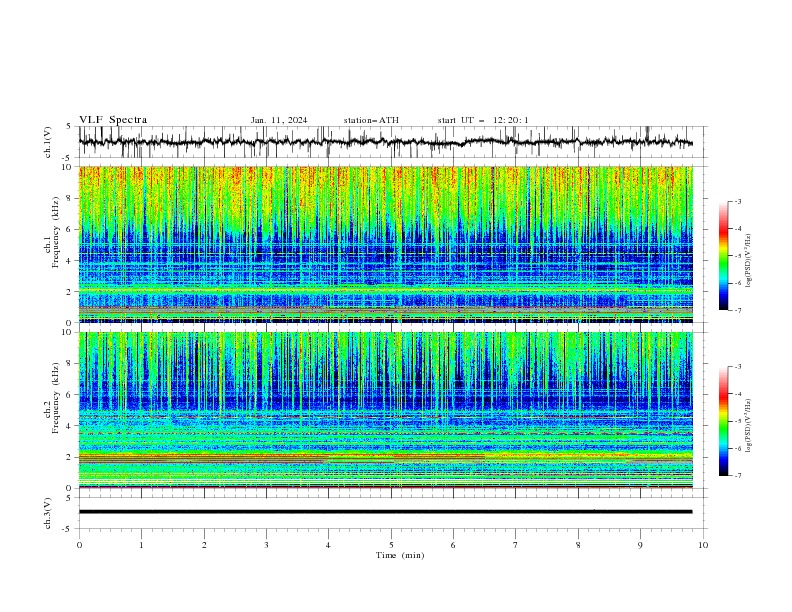Viewport: 792px width, 612px height.
Task: Click time-axis tick label '3'
Action: coord(266,545)
